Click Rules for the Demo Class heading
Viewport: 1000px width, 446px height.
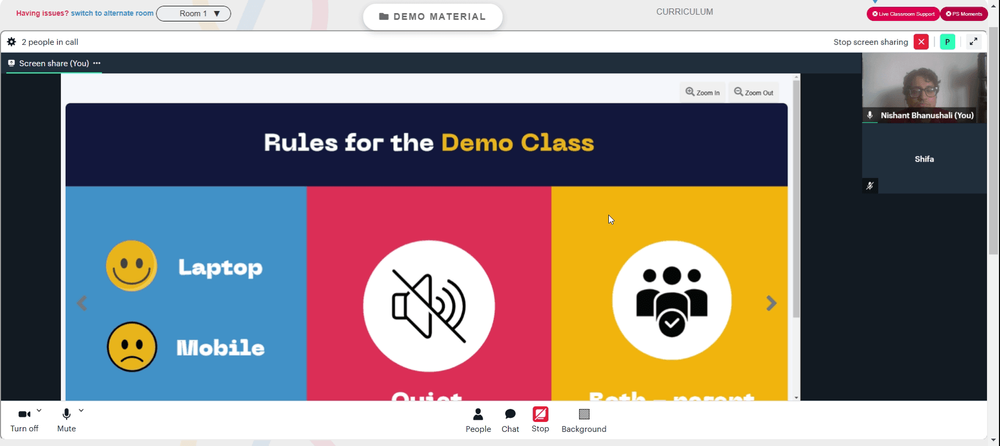point(429,142)
